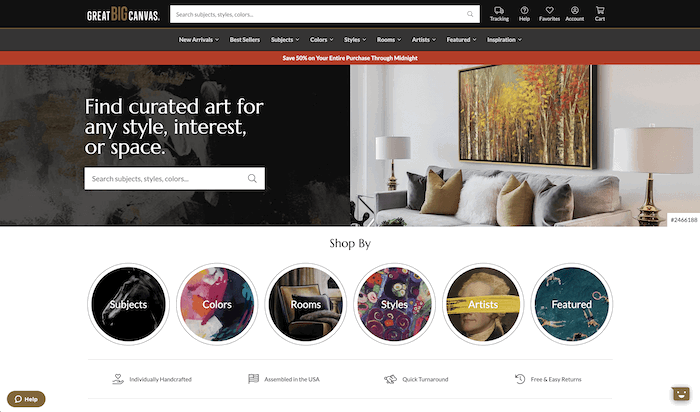Click the magnifier icon in hero search box
The height and width of the screenshot is (412, 700).
point(252,179)
